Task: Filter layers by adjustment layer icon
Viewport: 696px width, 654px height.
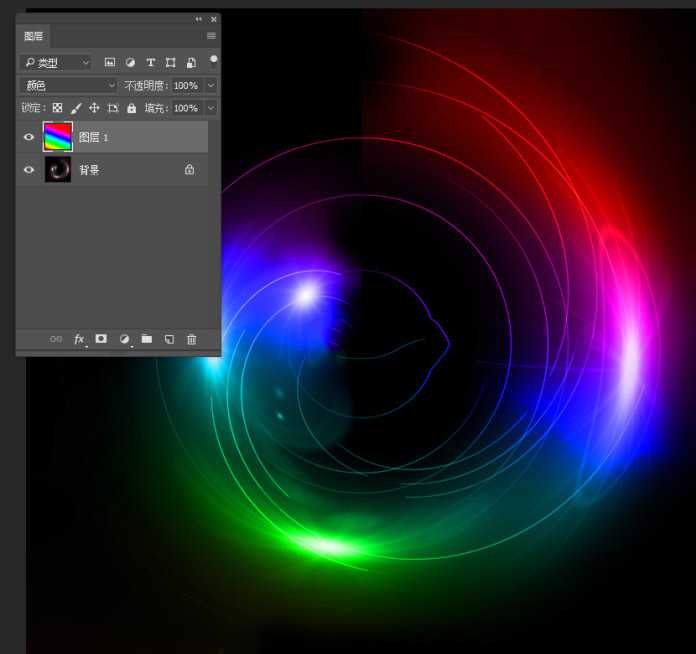Action: point(130,63)
